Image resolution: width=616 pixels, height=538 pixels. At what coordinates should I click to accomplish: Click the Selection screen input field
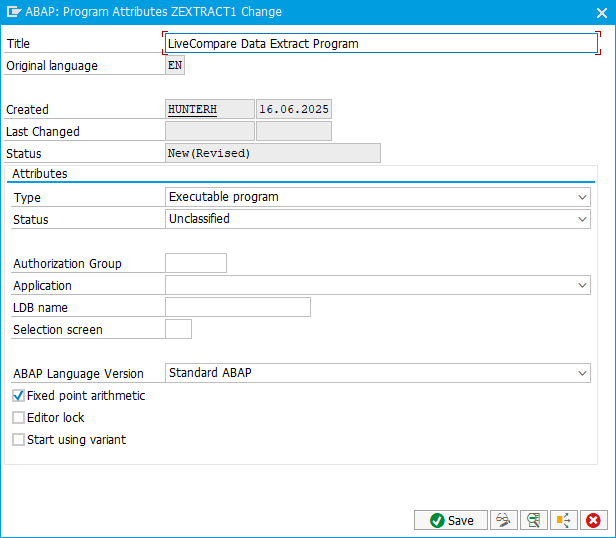178,329
